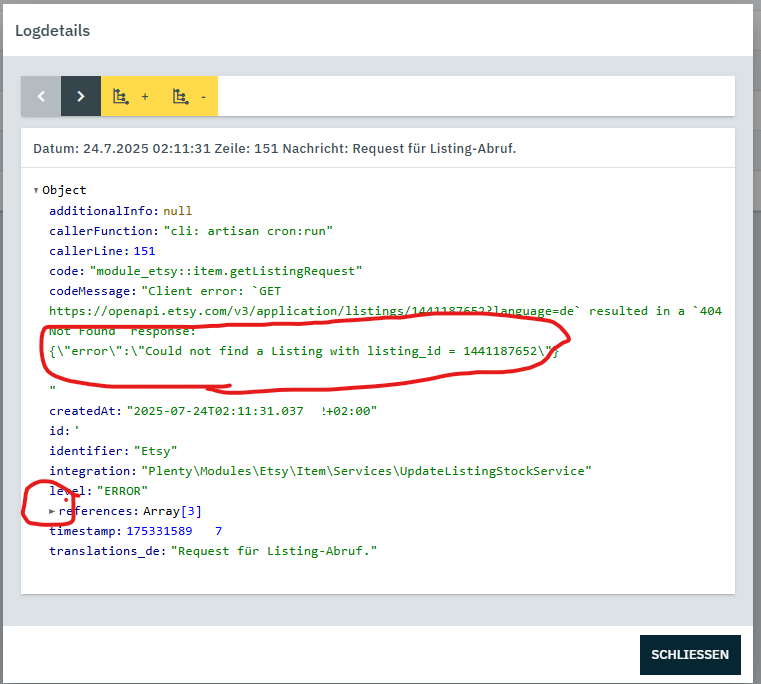Expand the references Array[3] node

pos(52,511)
